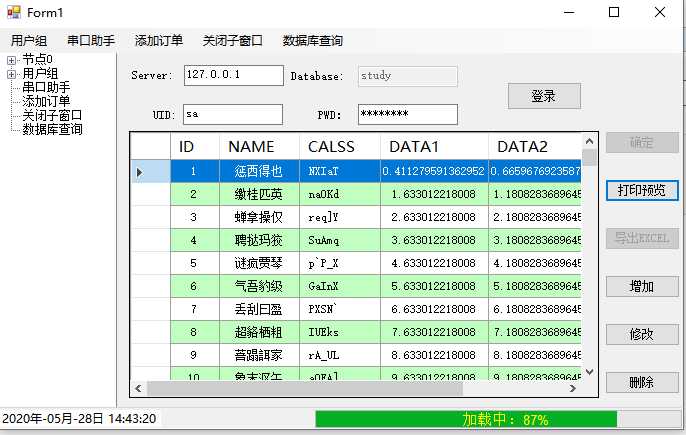This screenshot has height=435, width=686.
Task: Select 用户组 in the tree view
Action: [x=40, y=73]
